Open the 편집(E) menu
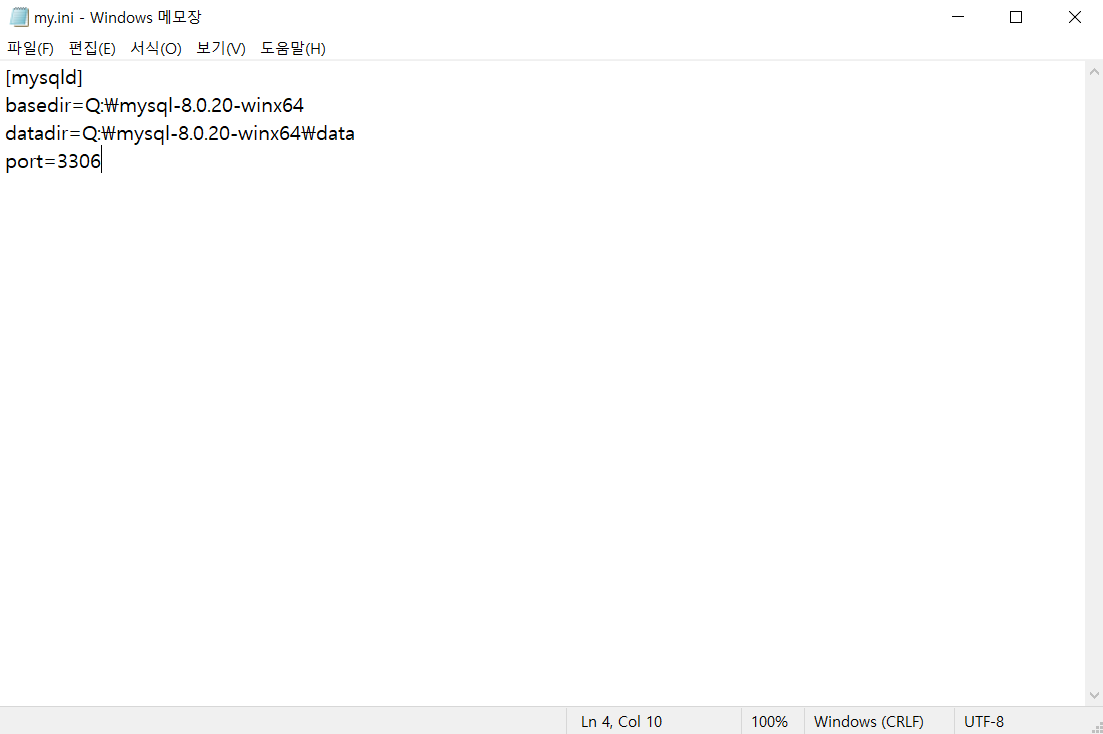 (92, 48)
